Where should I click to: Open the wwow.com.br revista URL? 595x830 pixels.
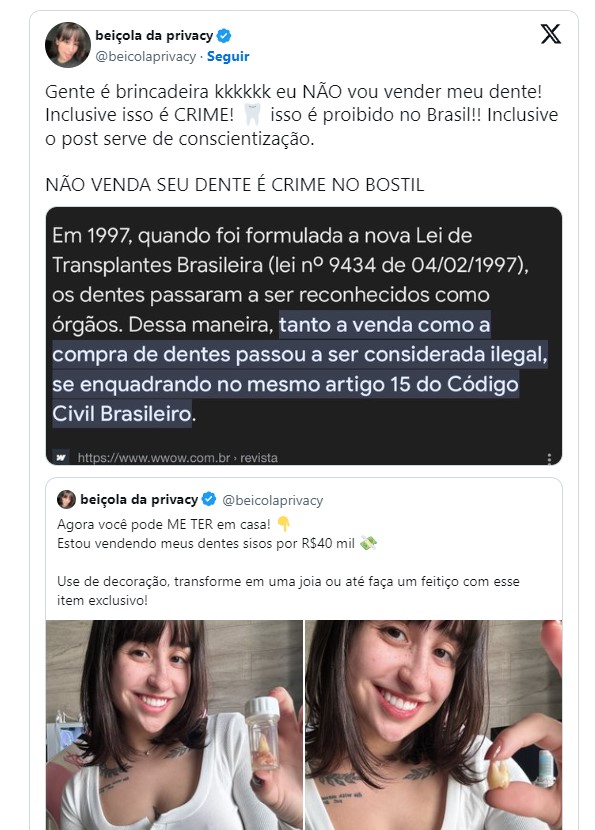tap(177, 458)
